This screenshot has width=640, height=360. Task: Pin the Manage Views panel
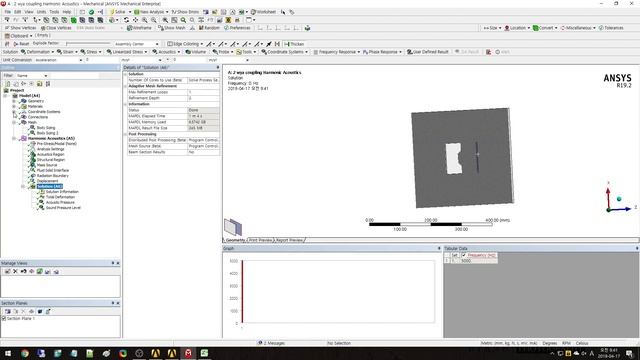coord(113,263)
